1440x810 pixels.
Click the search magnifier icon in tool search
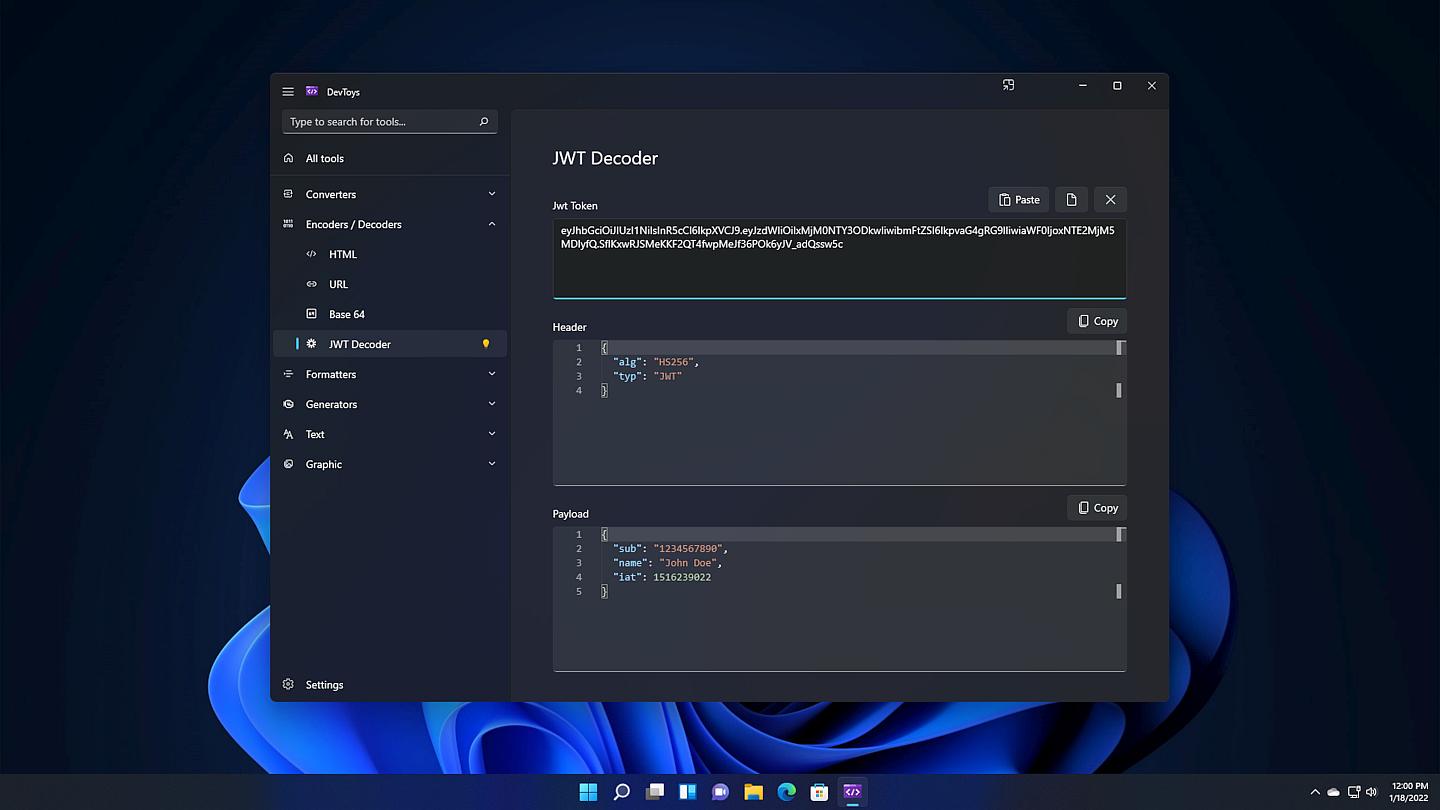click(484, 122)
